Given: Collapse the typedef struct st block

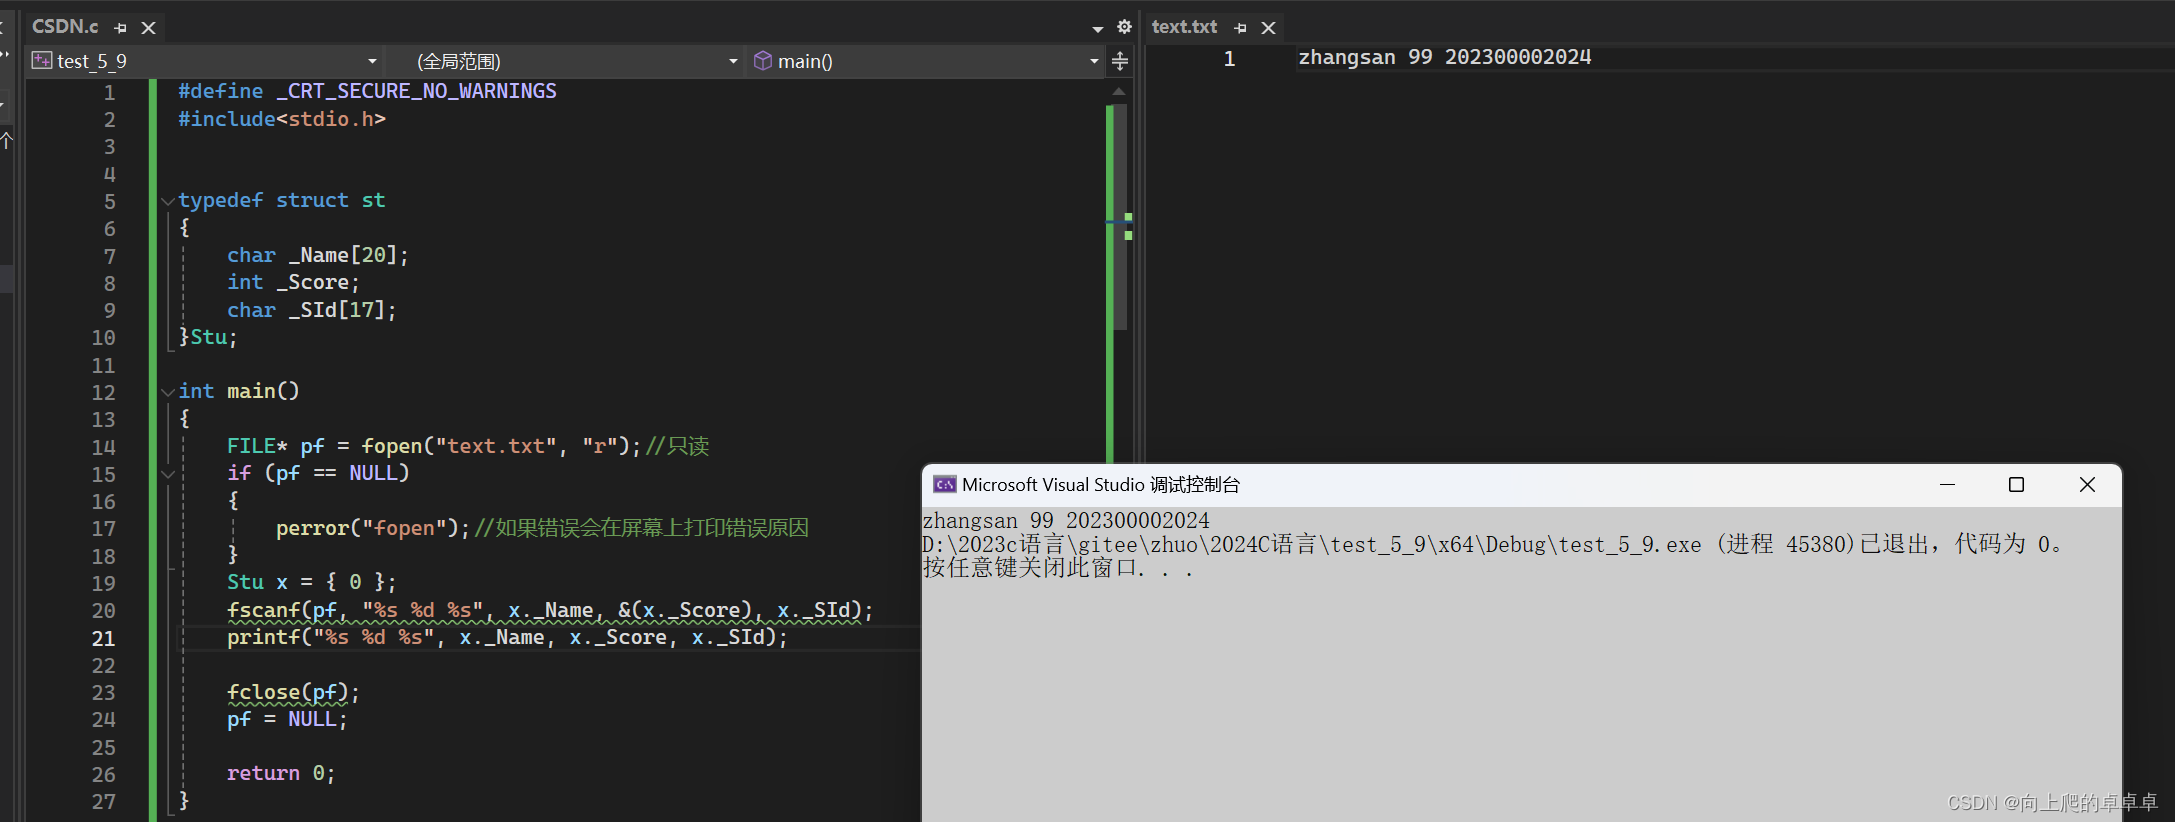Looking at the screenshot, I should (x=168, y=201).
